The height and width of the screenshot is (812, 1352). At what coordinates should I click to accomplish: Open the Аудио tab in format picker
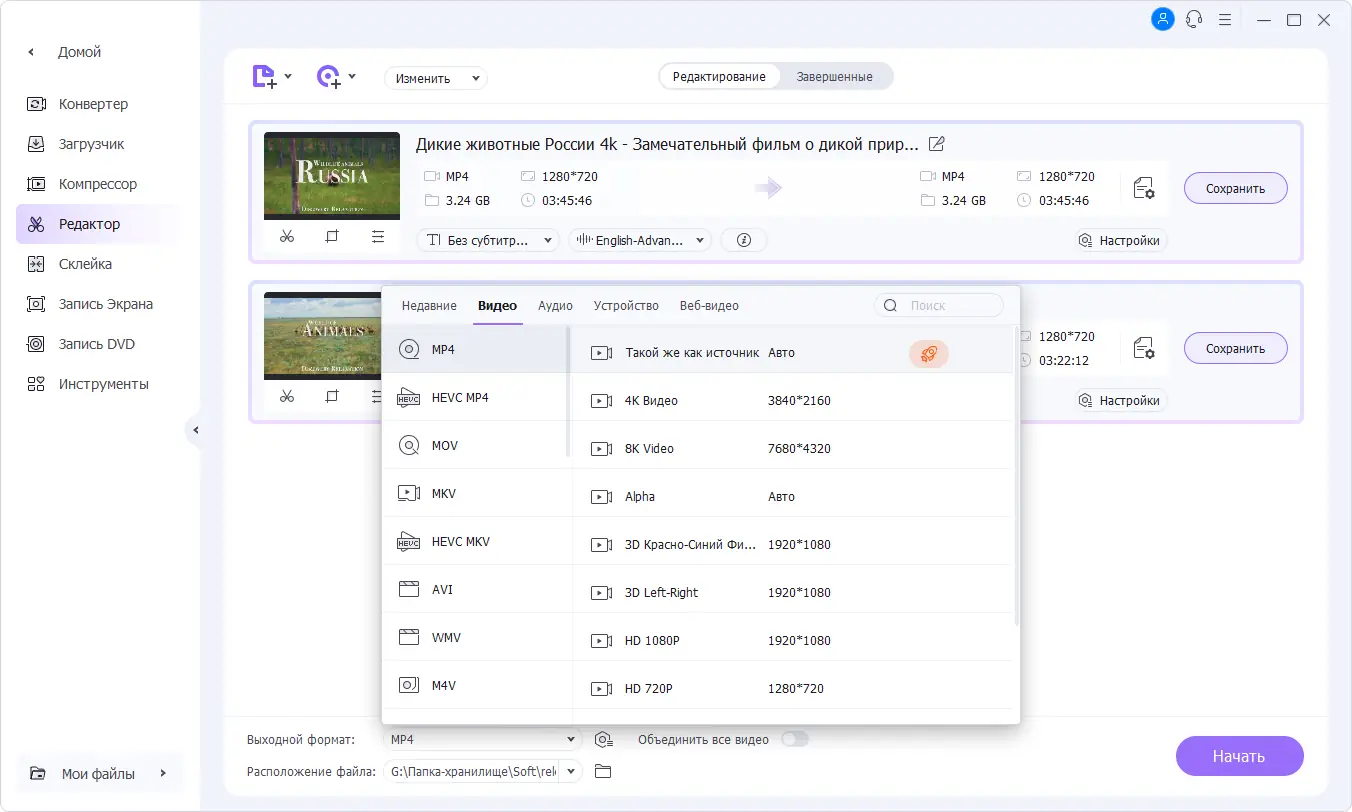[x=554, y=305]
